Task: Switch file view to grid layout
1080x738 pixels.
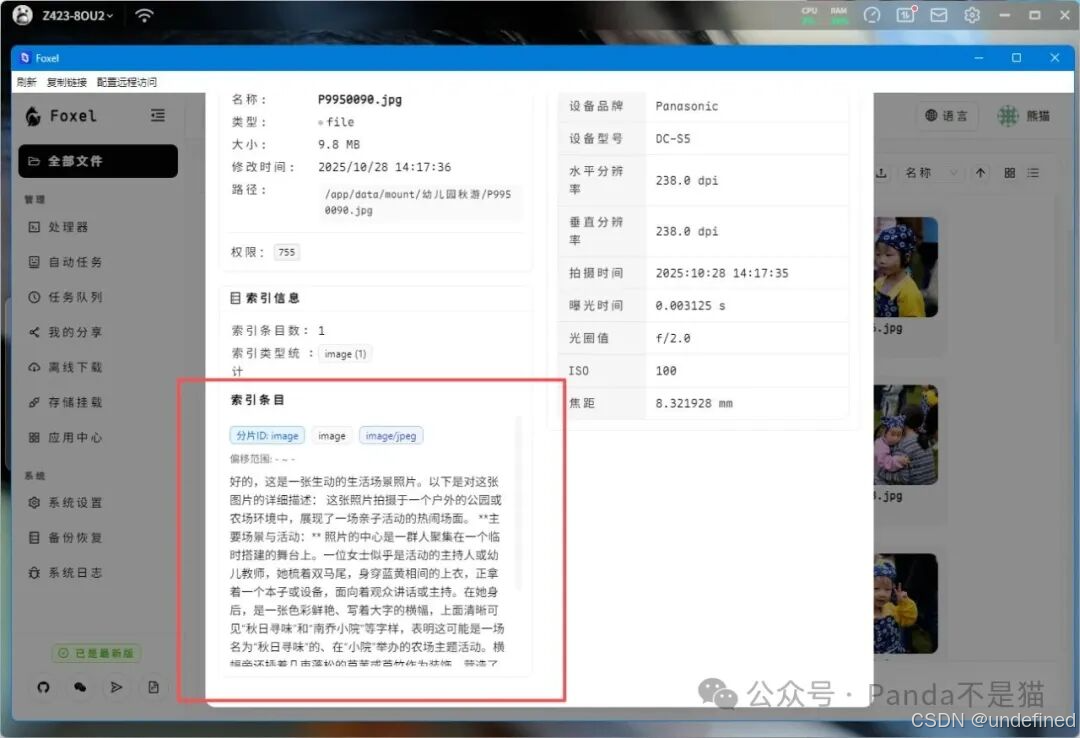Action: 1008,172
